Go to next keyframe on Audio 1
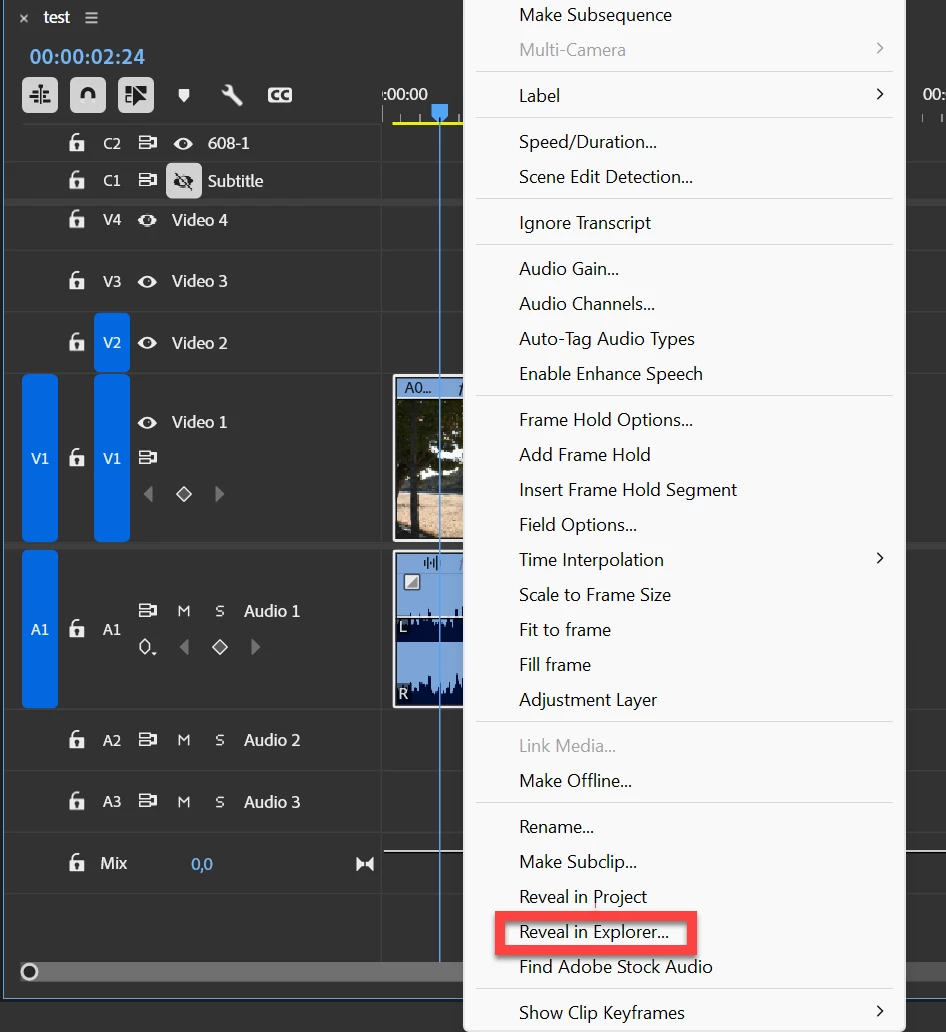The width and height of the screenshot is (946, 1032). (255, 648)
